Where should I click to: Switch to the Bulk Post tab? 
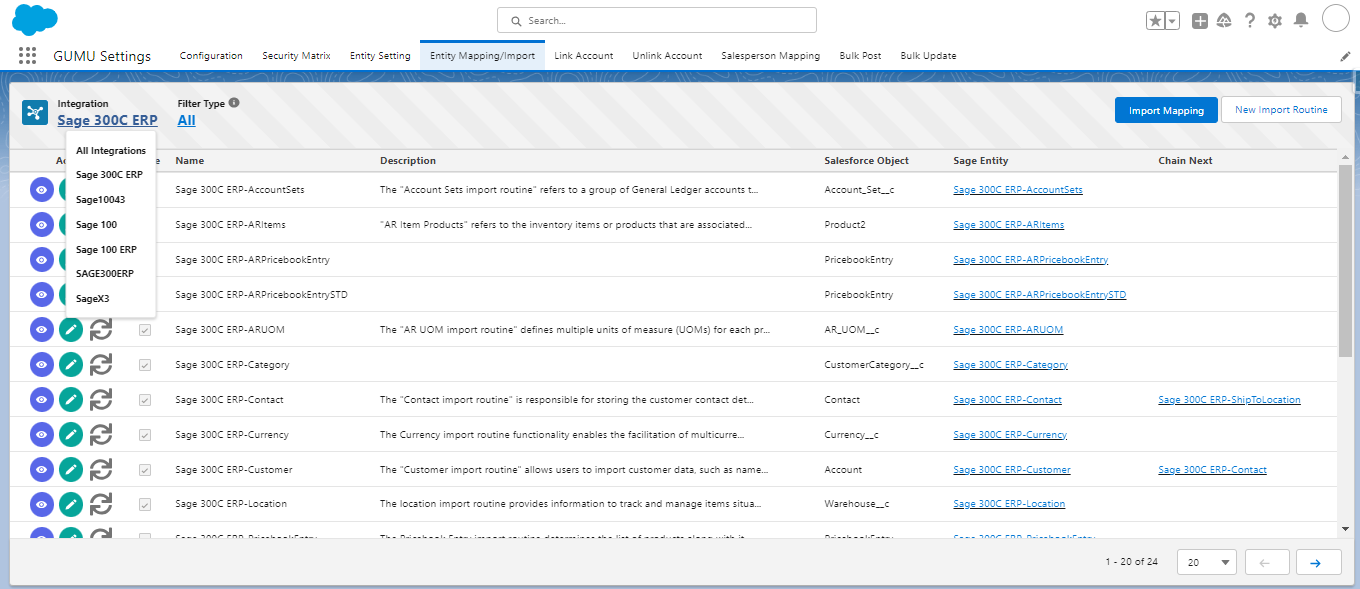point(860,56)
